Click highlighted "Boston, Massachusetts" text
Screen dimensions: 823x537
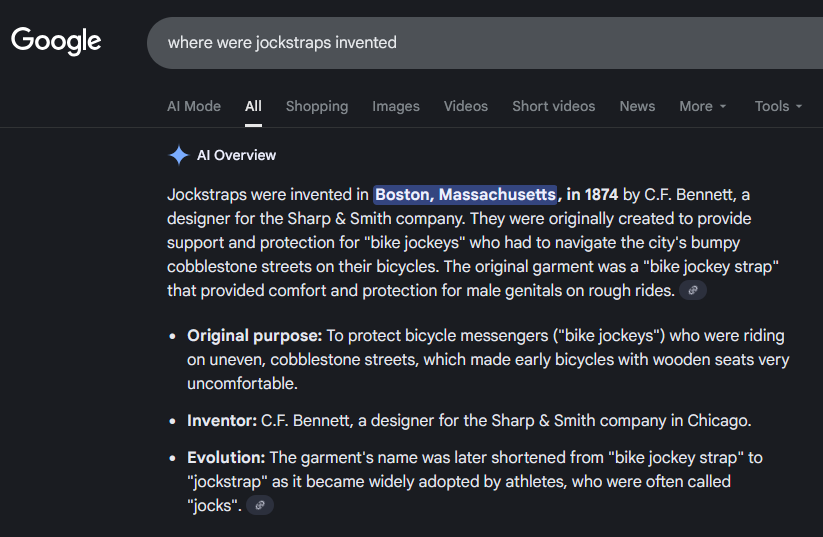coord(465,194)
